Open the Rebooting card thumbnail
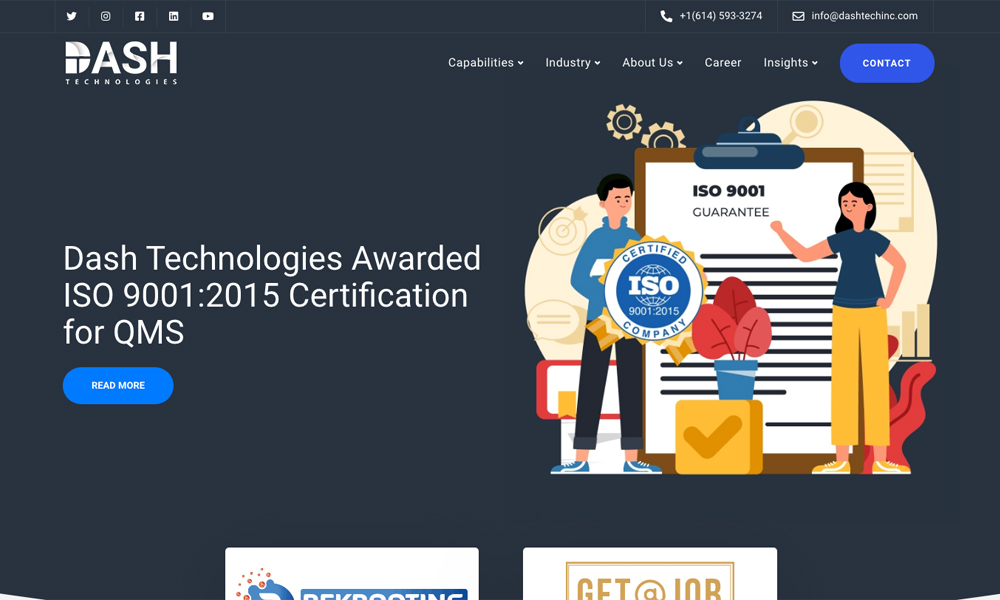Screen dimensions: 1000x600 click(x=352, y=574)
